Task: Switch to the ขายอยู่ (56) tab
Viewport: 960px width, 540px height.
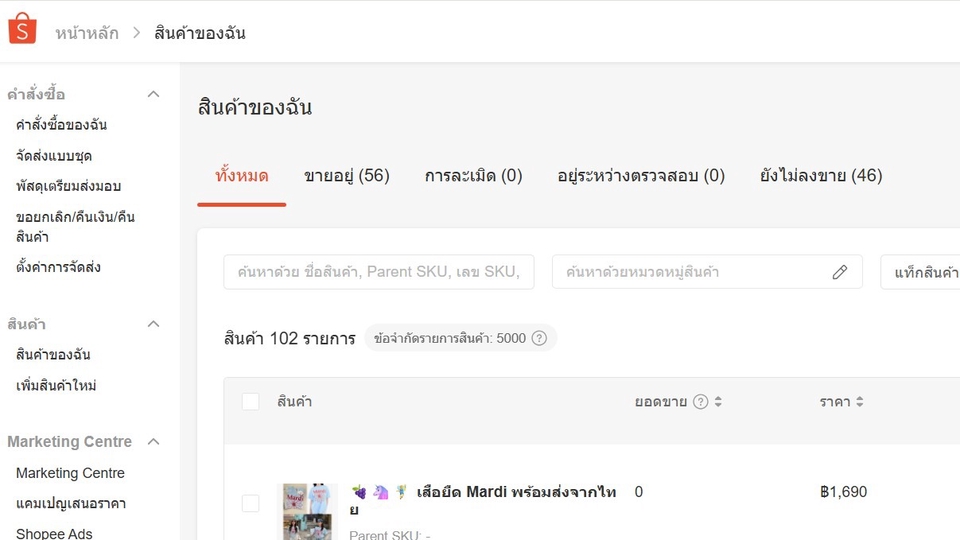Action: click(x=346, y=176)
